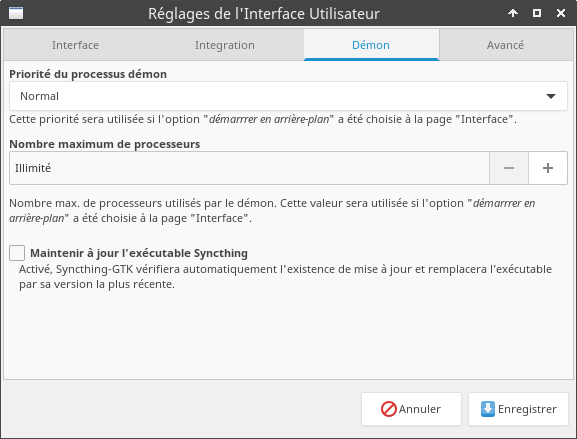
Task: Click the window menu icon in title bar
Action: (16, 13)
